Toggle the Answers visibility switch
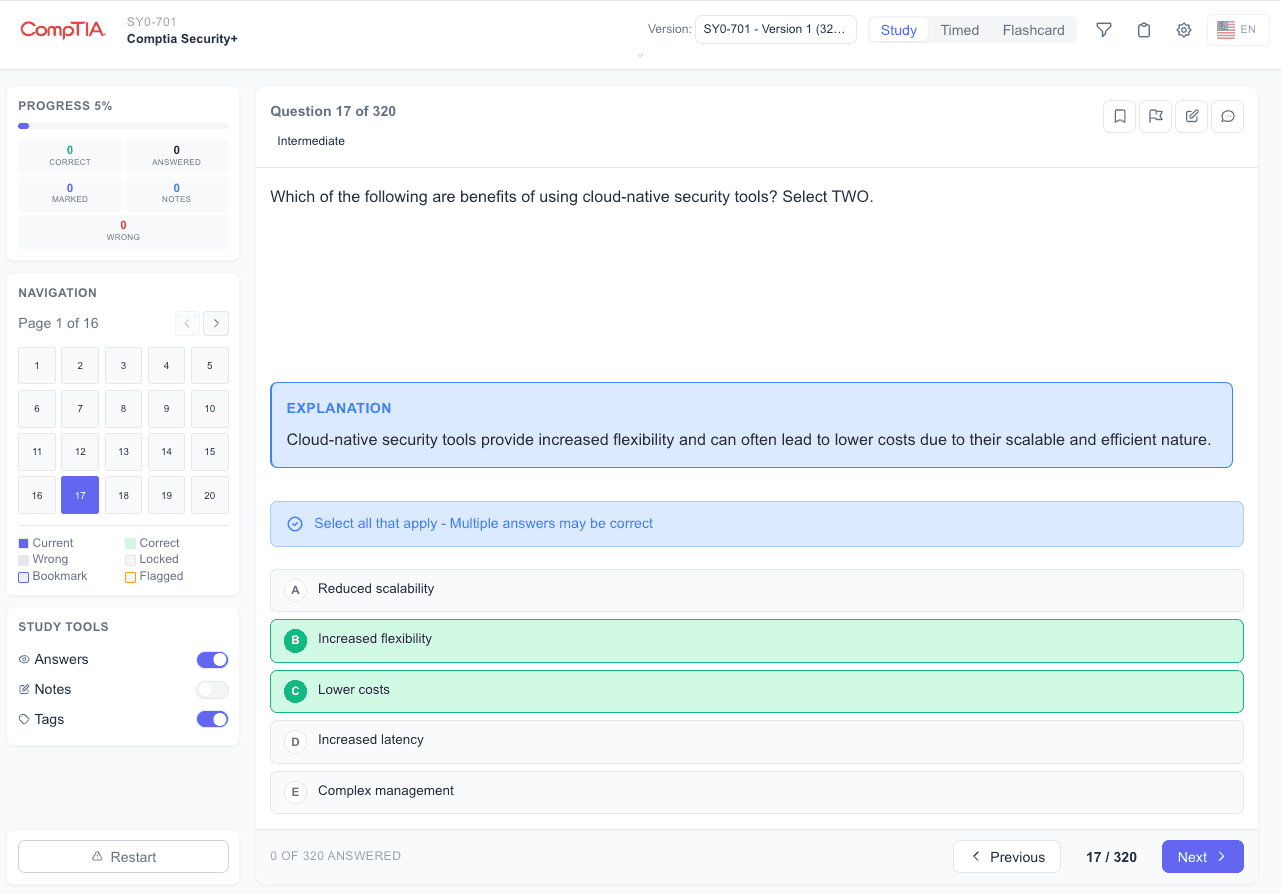The image size is (1281, 894). [x=212, y=659]
